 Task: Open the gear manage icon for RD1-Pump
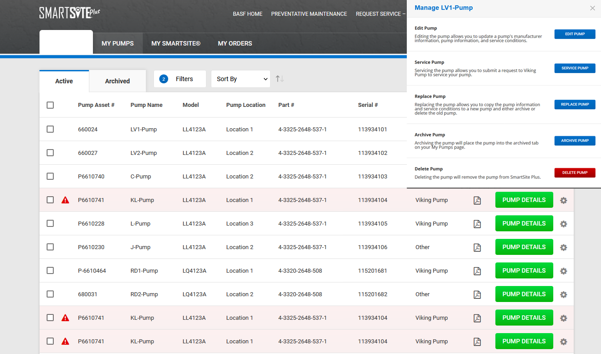click(563, 271)
